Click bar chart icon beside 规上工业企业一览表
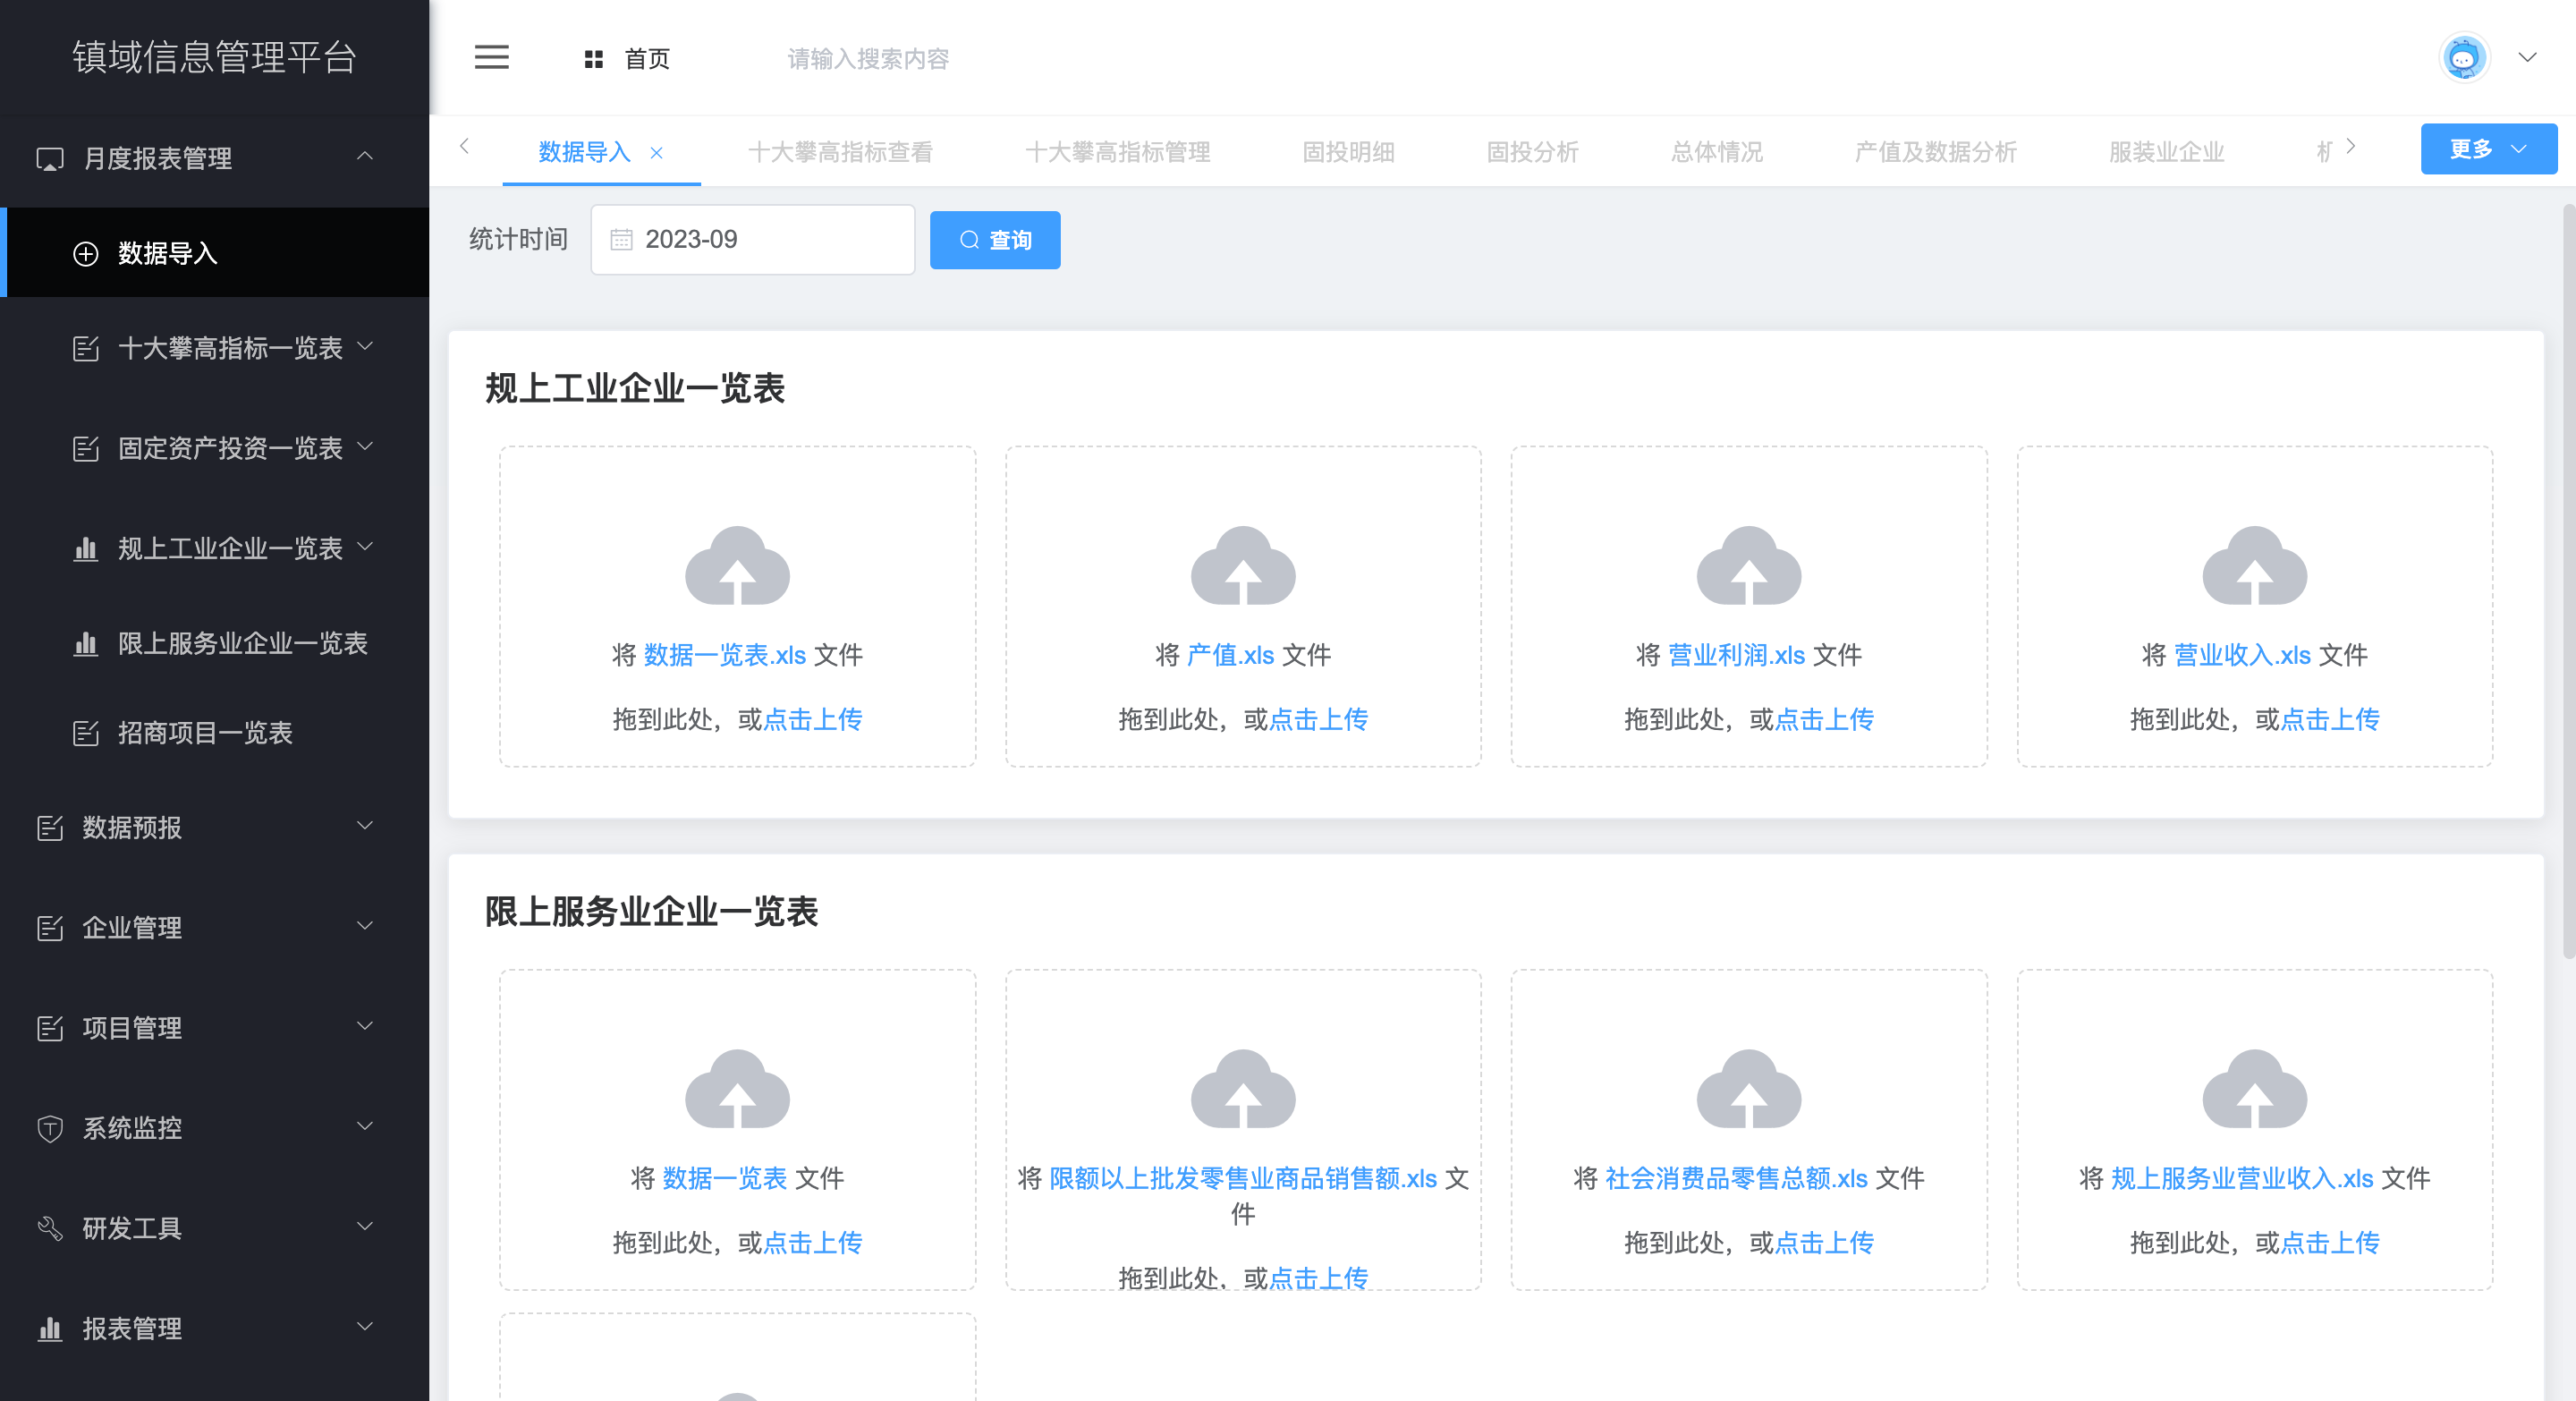This screenshot has width=2576, height=1401. pos(86,548)
